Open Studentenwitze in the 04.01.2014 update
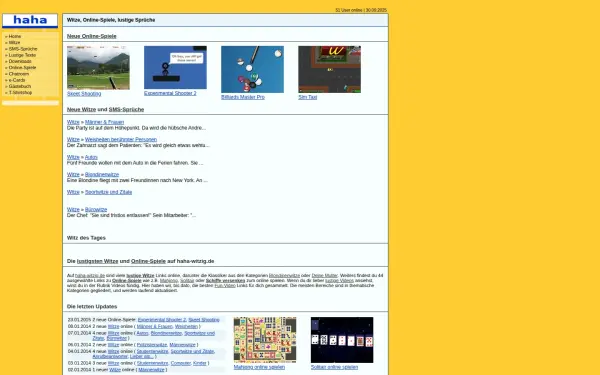This screenshot has width=600, height=375. pyautogui.click(x=152, y=351)
